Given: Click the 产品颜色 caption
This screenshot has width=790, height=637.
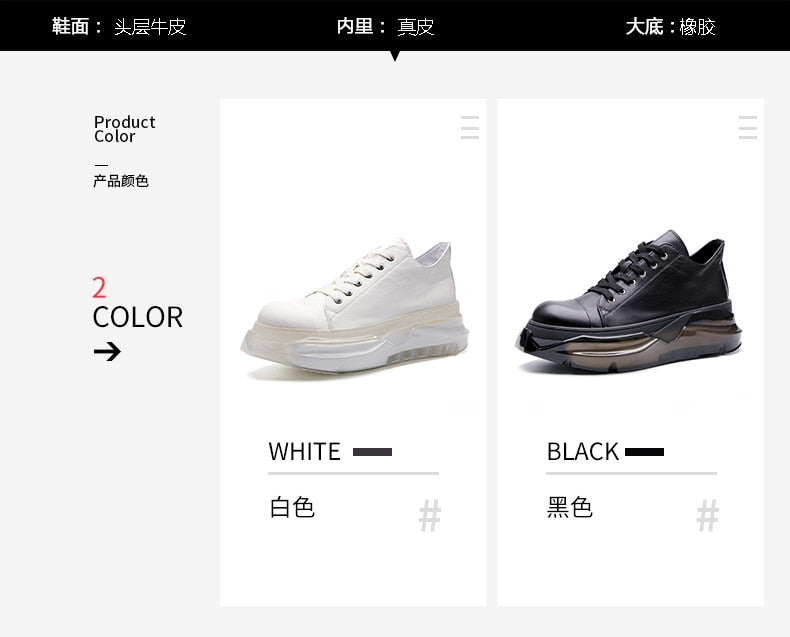Looking at the screenshot, I should coord(121,181).
